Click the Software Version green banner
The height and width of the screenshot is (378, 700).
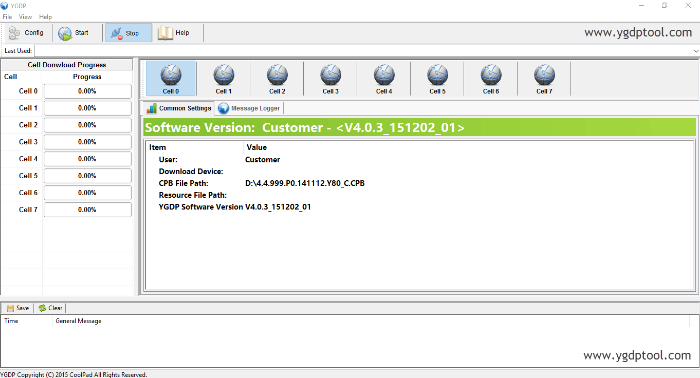pyautogui.click(x=420, y=128)
